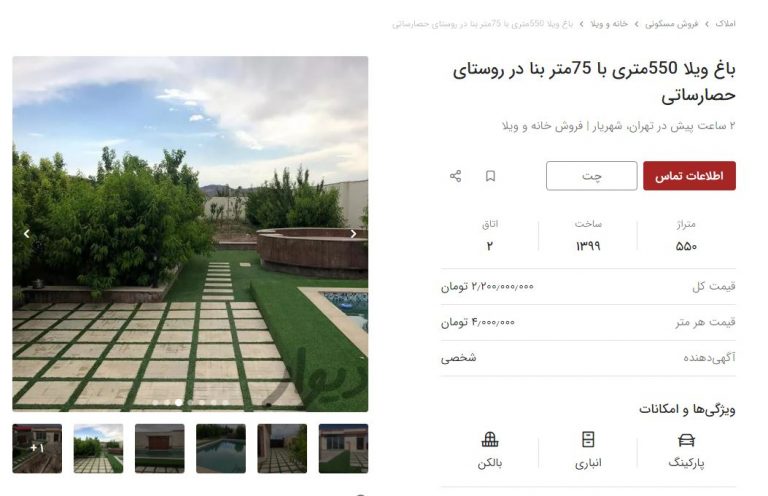Click the share icon
This screenshot has height=496, width=768.
pyautogui.click(x=456, y=176)
